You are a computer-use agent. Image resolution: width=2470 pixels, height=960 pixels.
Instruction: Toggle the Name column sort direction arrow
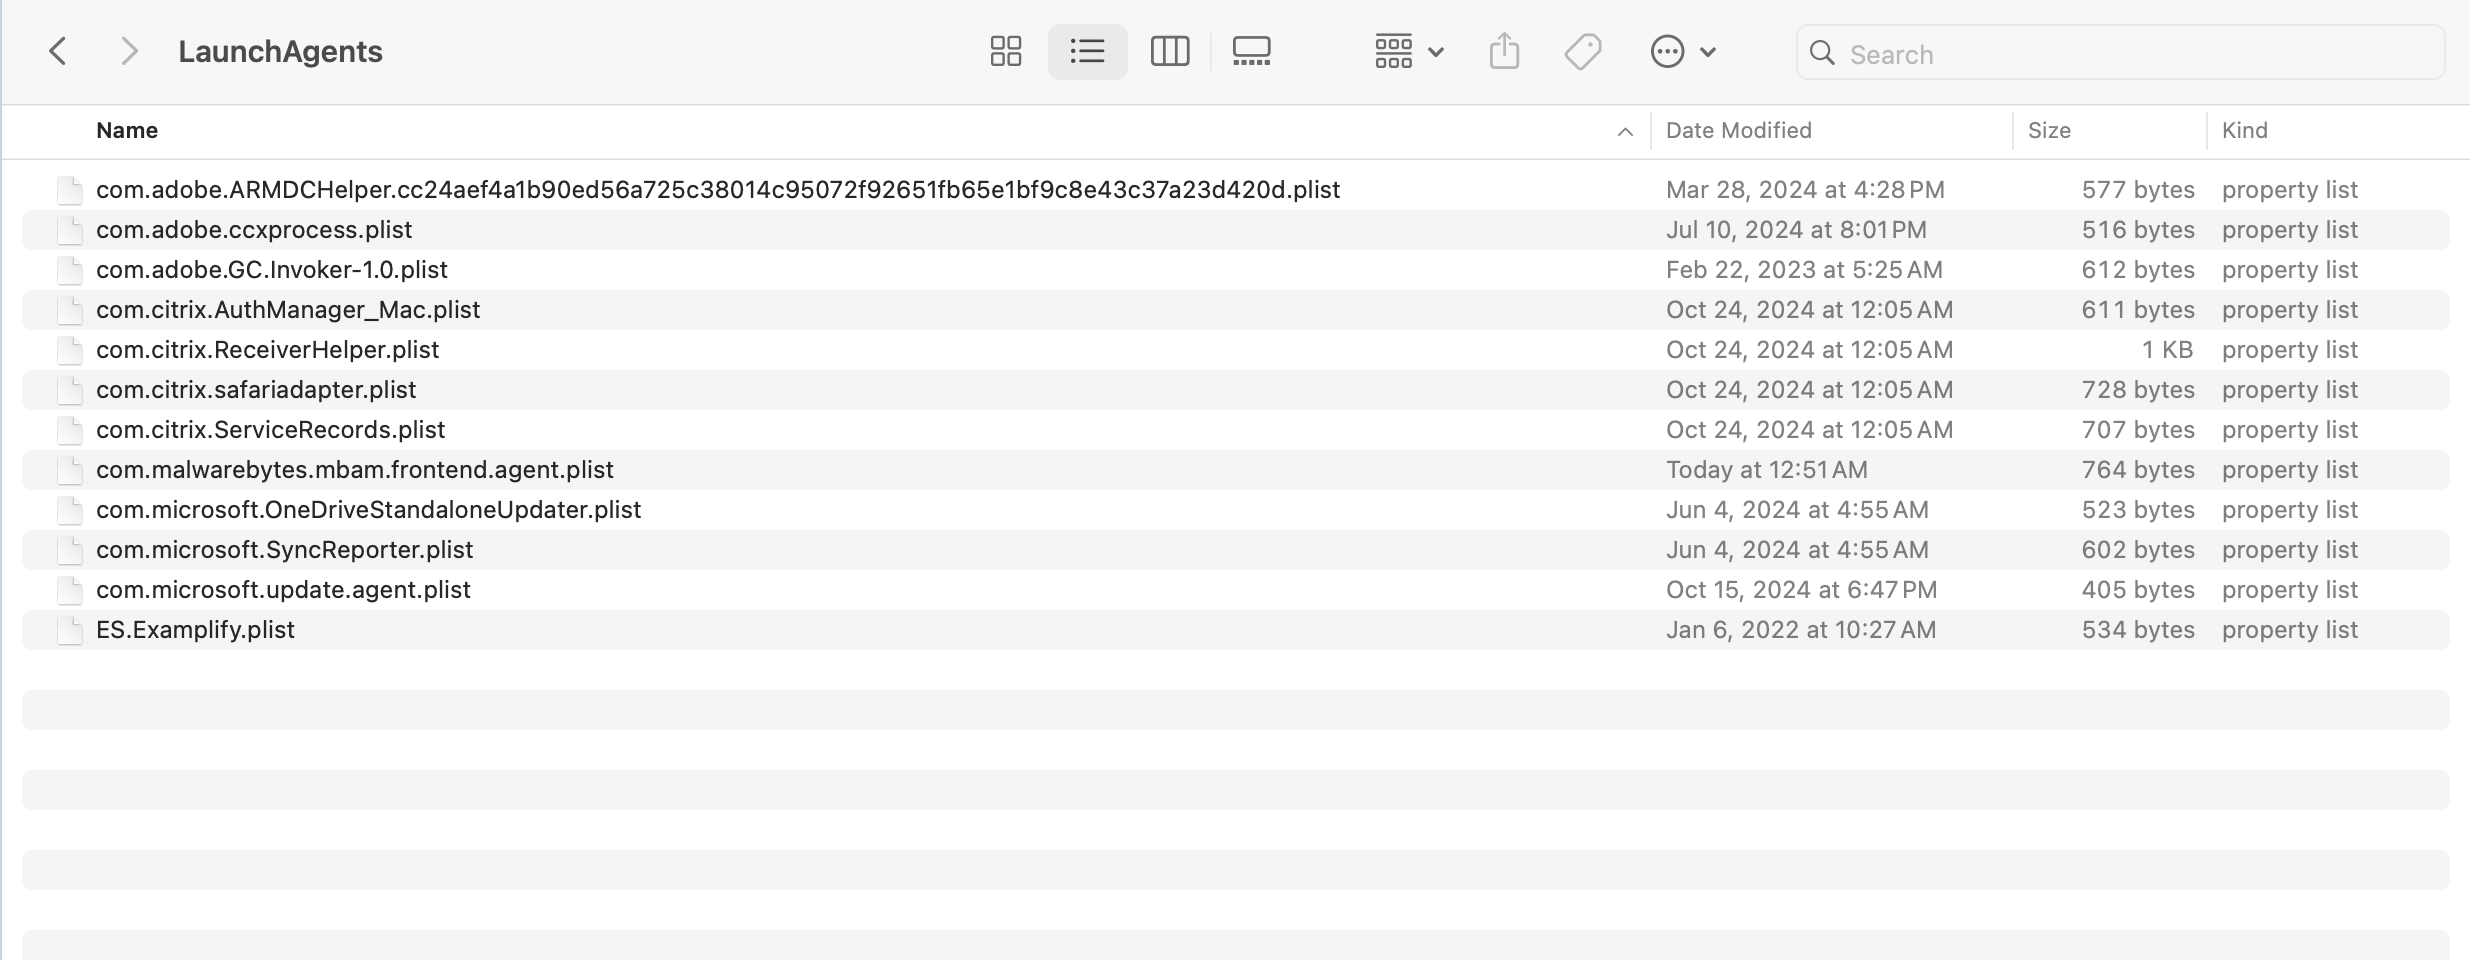coord(1625,132)
